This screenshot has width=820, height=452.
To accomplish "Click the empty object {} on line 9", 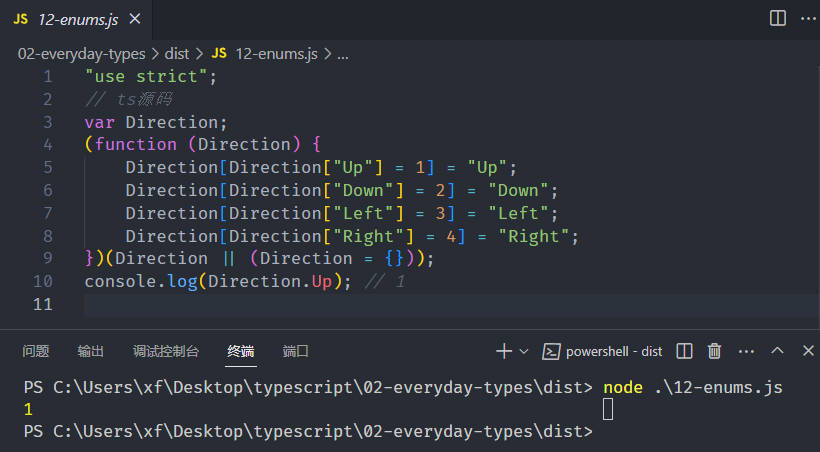I will [x=395, y=258].
